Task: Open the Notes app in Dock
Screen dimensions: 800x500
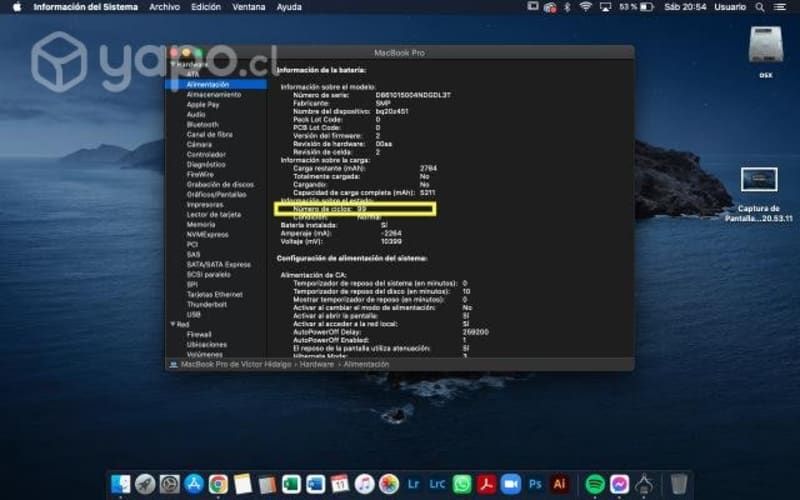Action: (242, 484)
